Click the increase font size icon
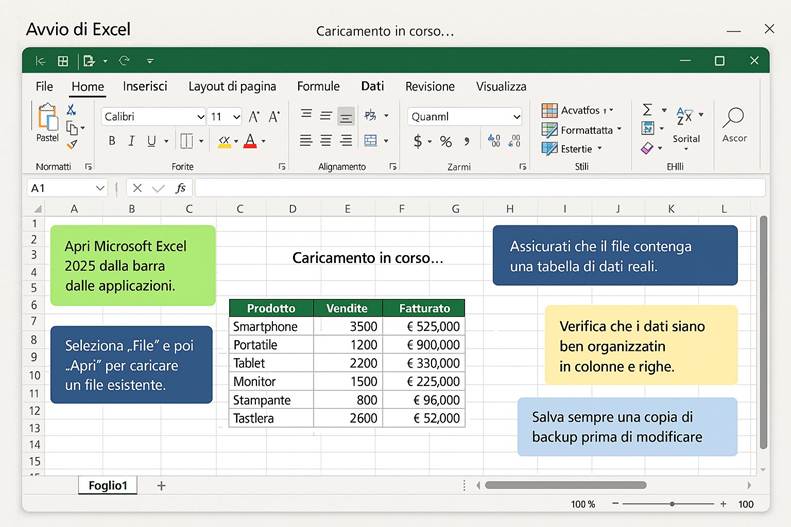This screenshot has width=791, height=527. 254,117
